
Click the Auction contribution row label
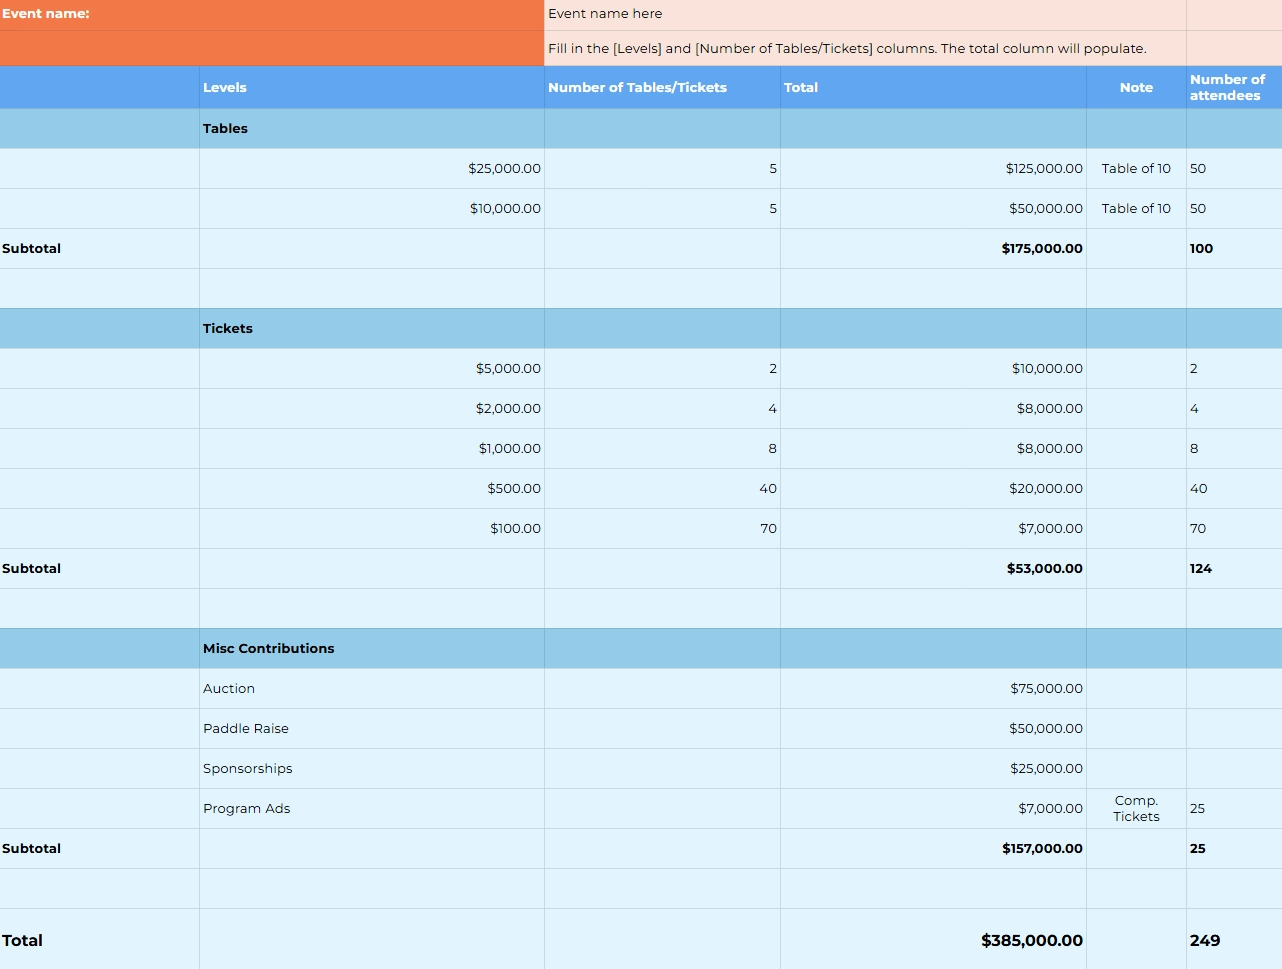point(229,688)
